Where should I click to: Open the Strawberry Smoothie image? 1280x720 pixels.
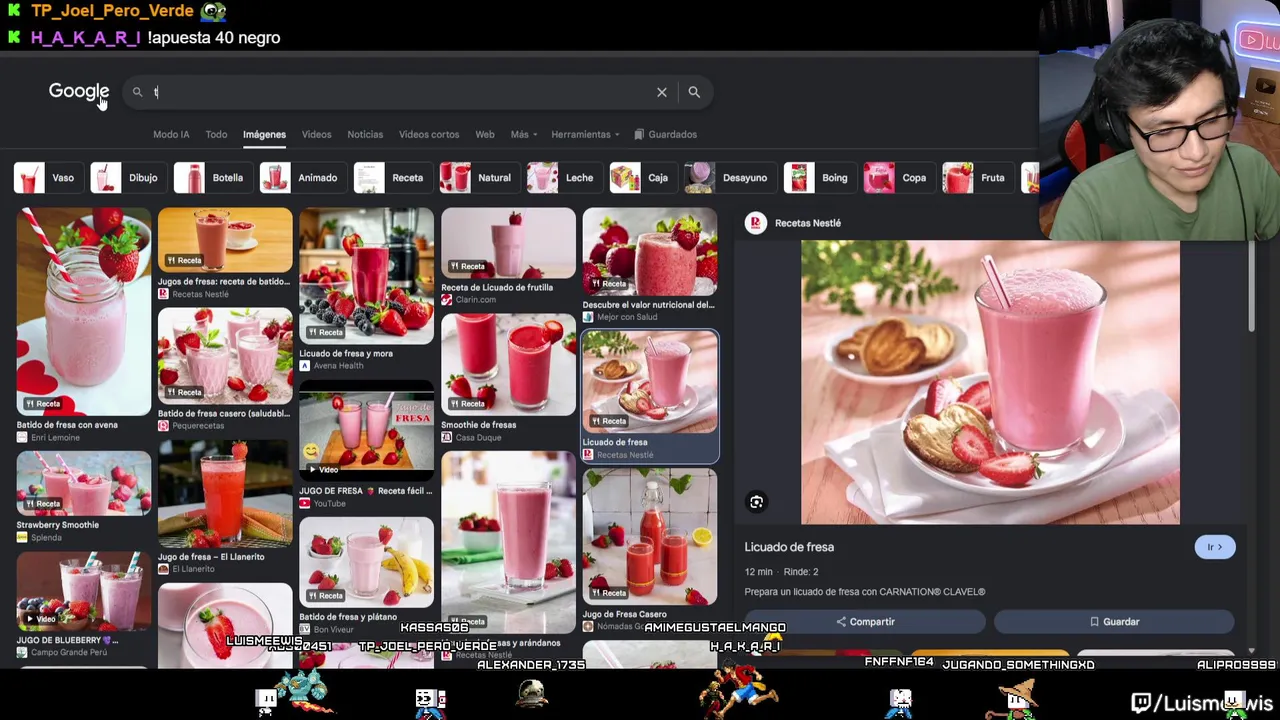tap(84, 483)
